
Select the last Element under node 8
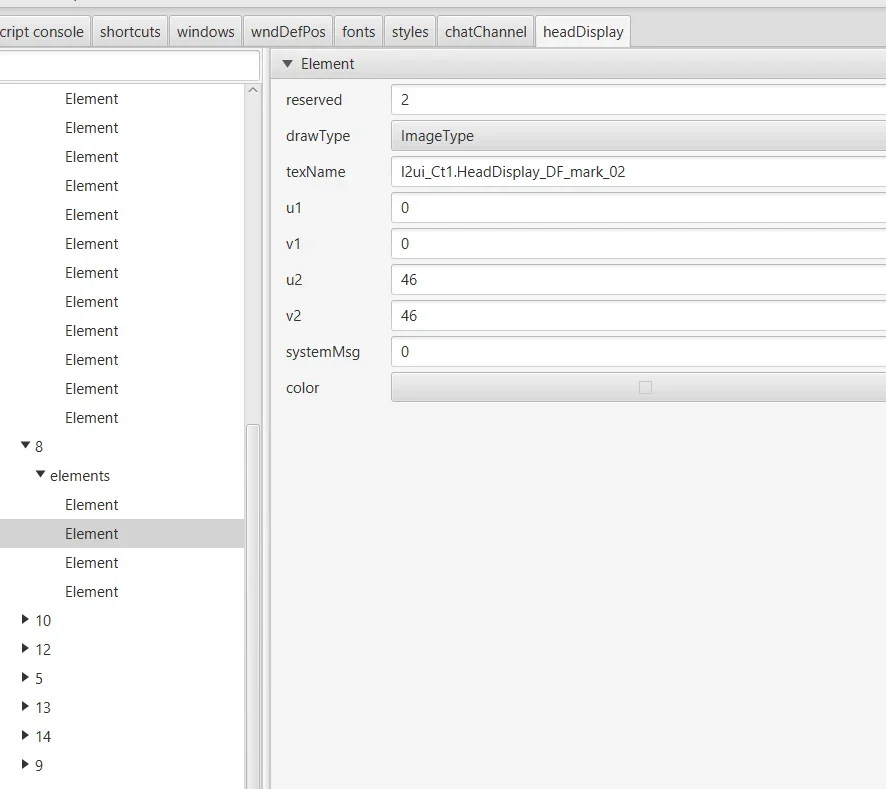point(122,592)
